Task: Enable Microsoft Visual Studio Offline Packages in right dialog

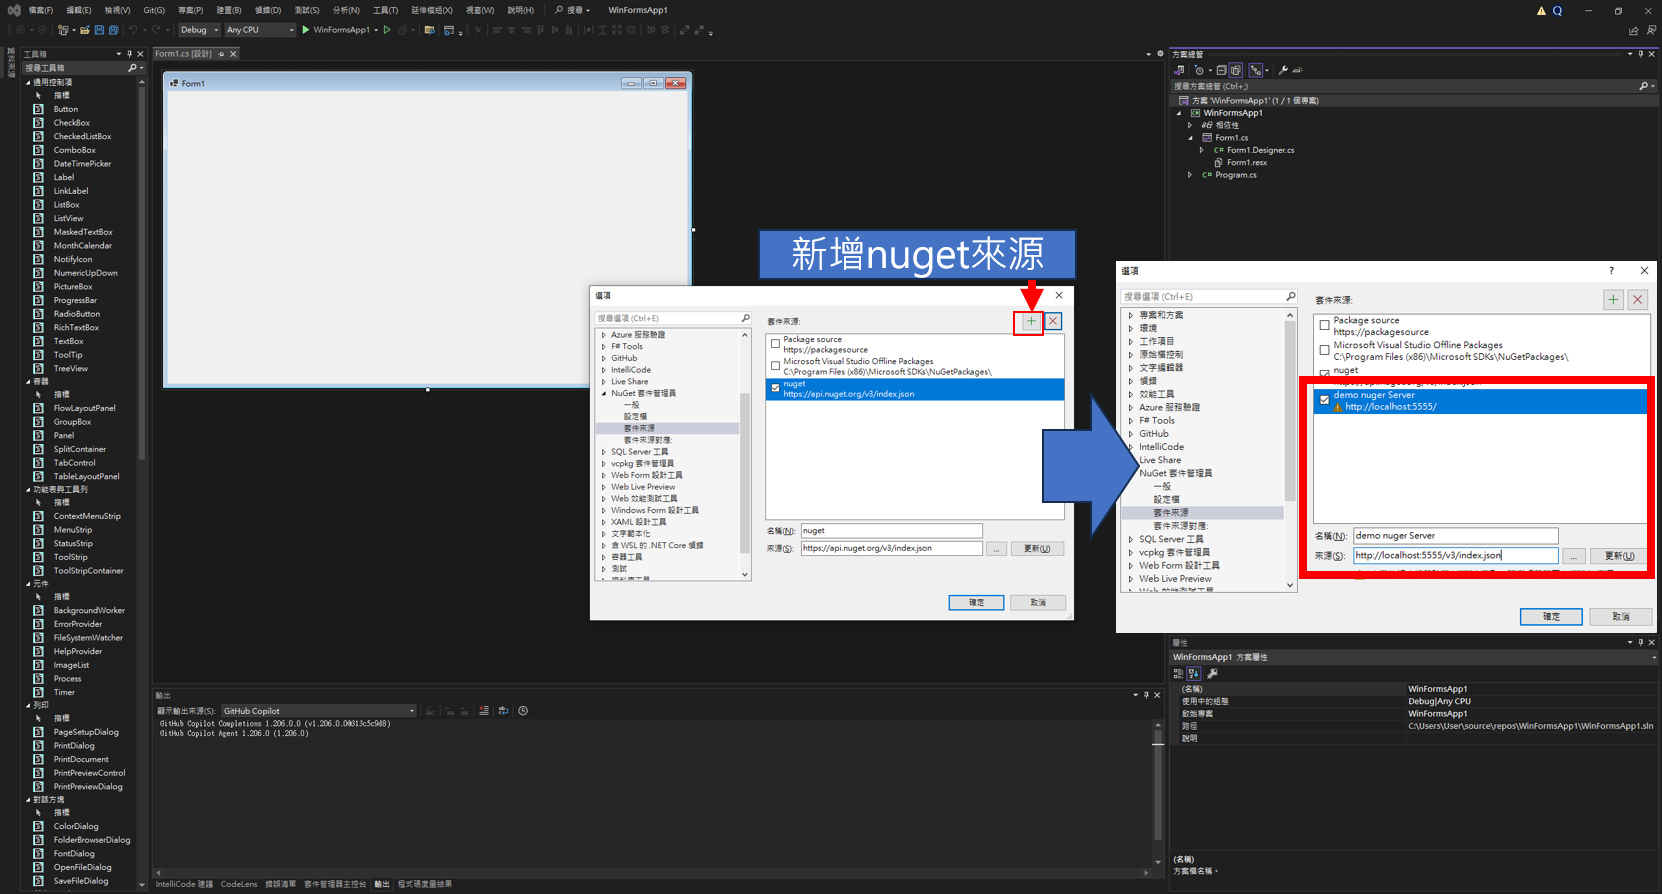Action: tap(1325, 350)
